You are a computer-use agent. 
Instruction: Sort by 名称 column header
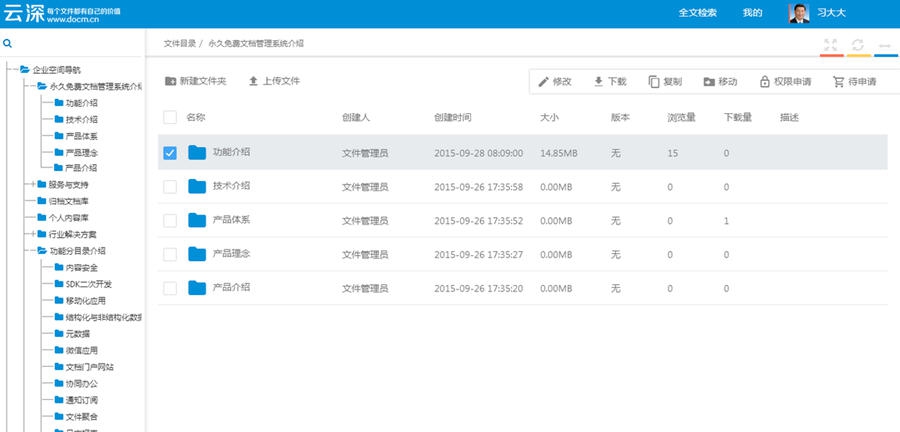[x=195, y=118]
